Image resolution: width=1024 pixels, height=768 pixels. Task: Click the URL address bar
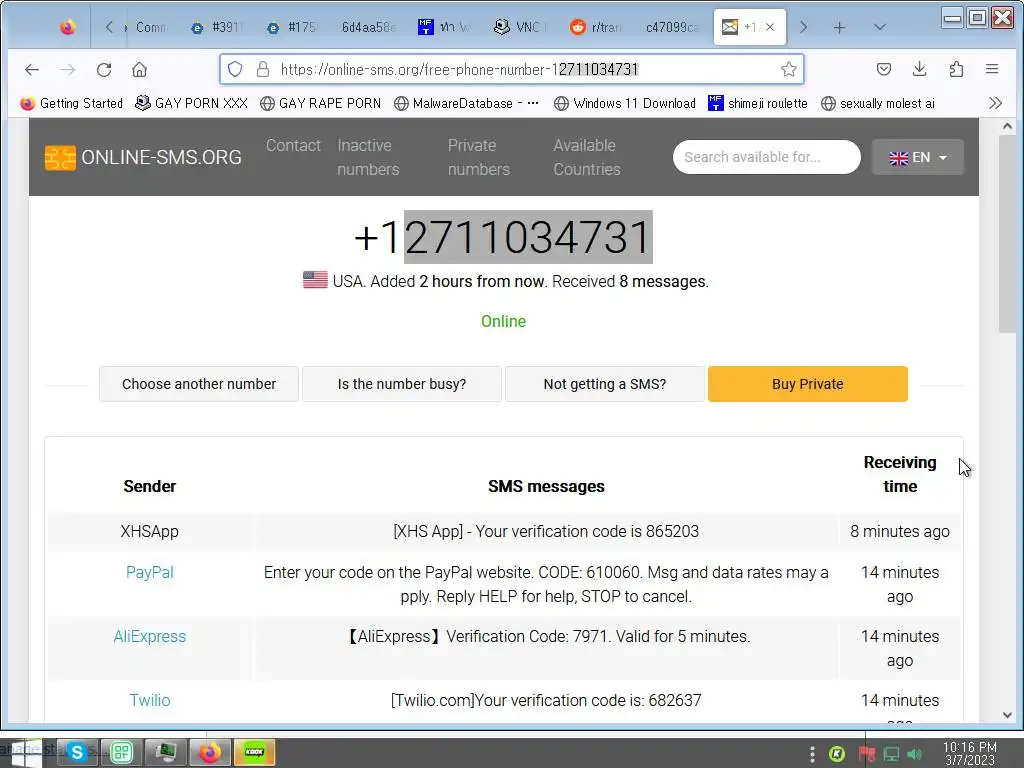pyautogui.click(x=511, y=69)
